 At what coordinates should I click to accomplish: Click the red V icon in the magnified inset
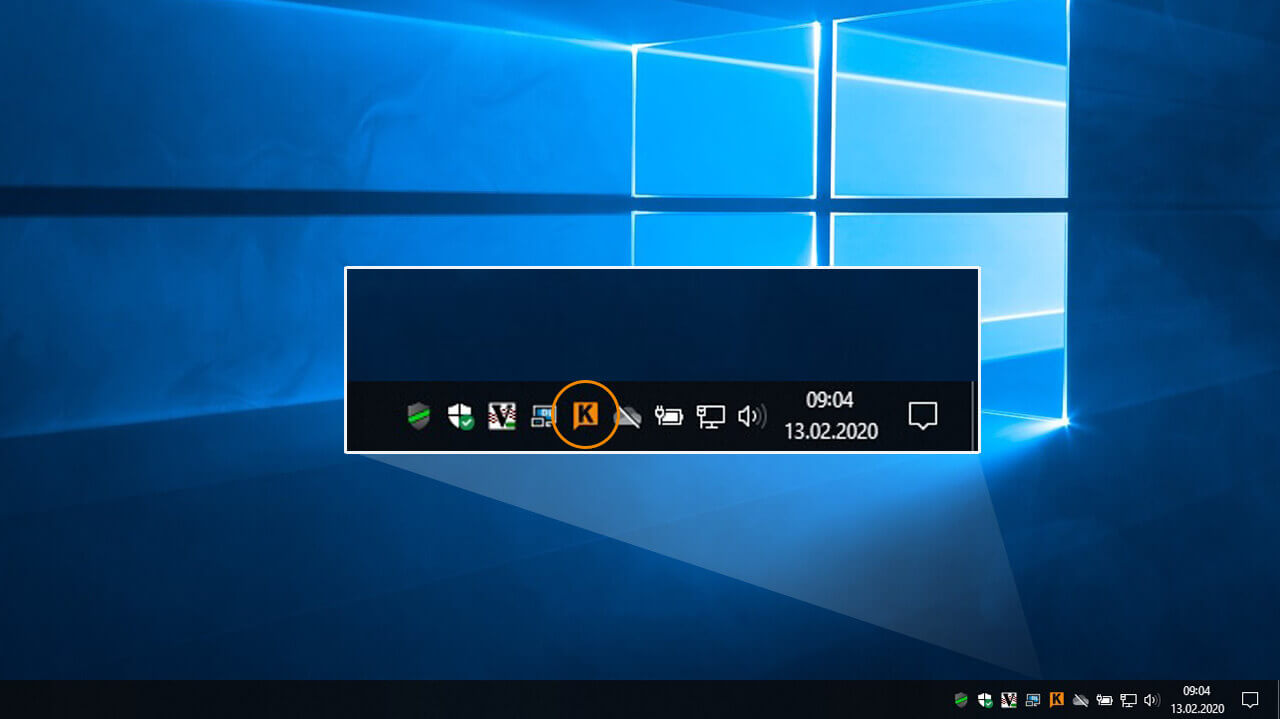click(x=501, y=416)
